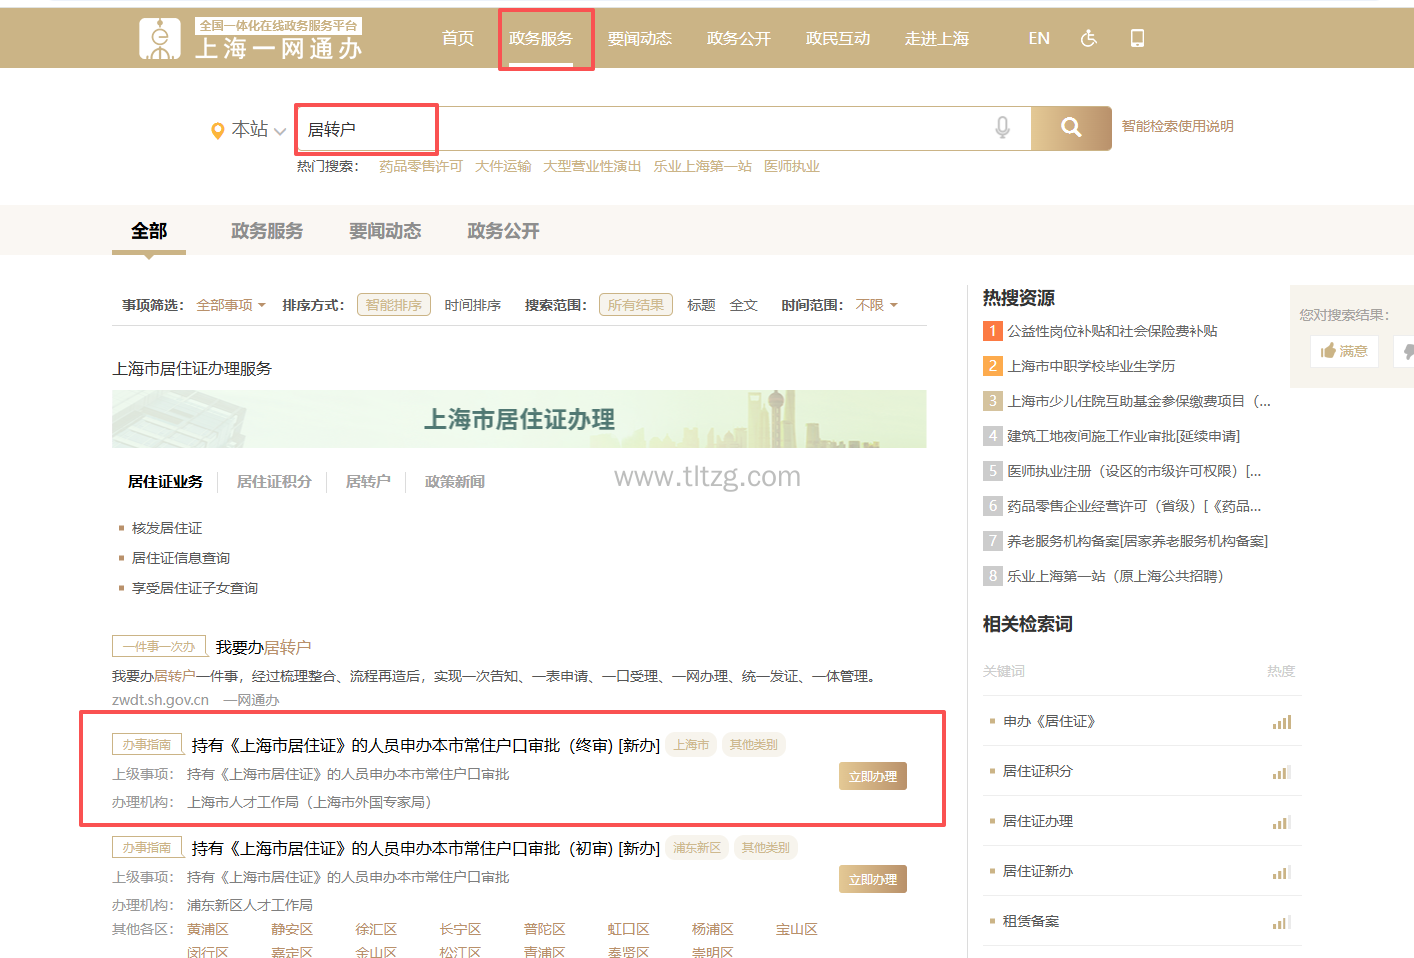
Task: Open the 全部事项 filter dropdown
Action: click(x=231, y=305)
